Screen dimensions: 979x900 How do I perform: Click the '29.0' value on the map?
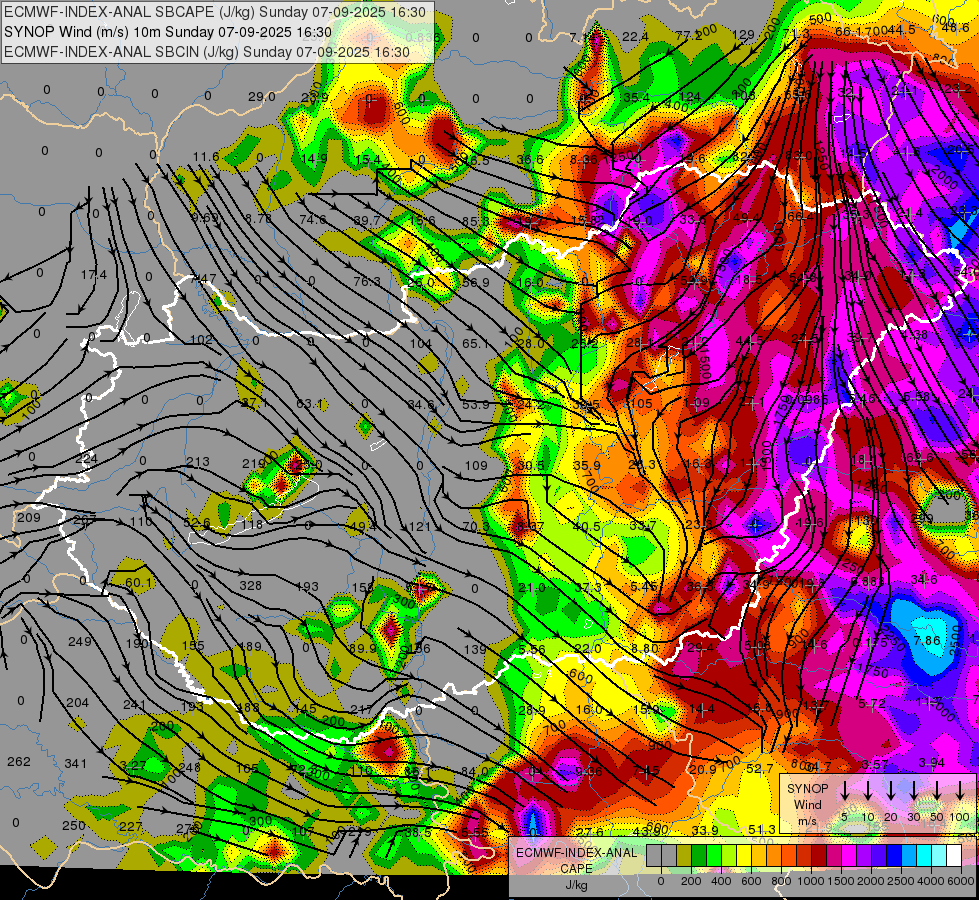coord(262,97)
